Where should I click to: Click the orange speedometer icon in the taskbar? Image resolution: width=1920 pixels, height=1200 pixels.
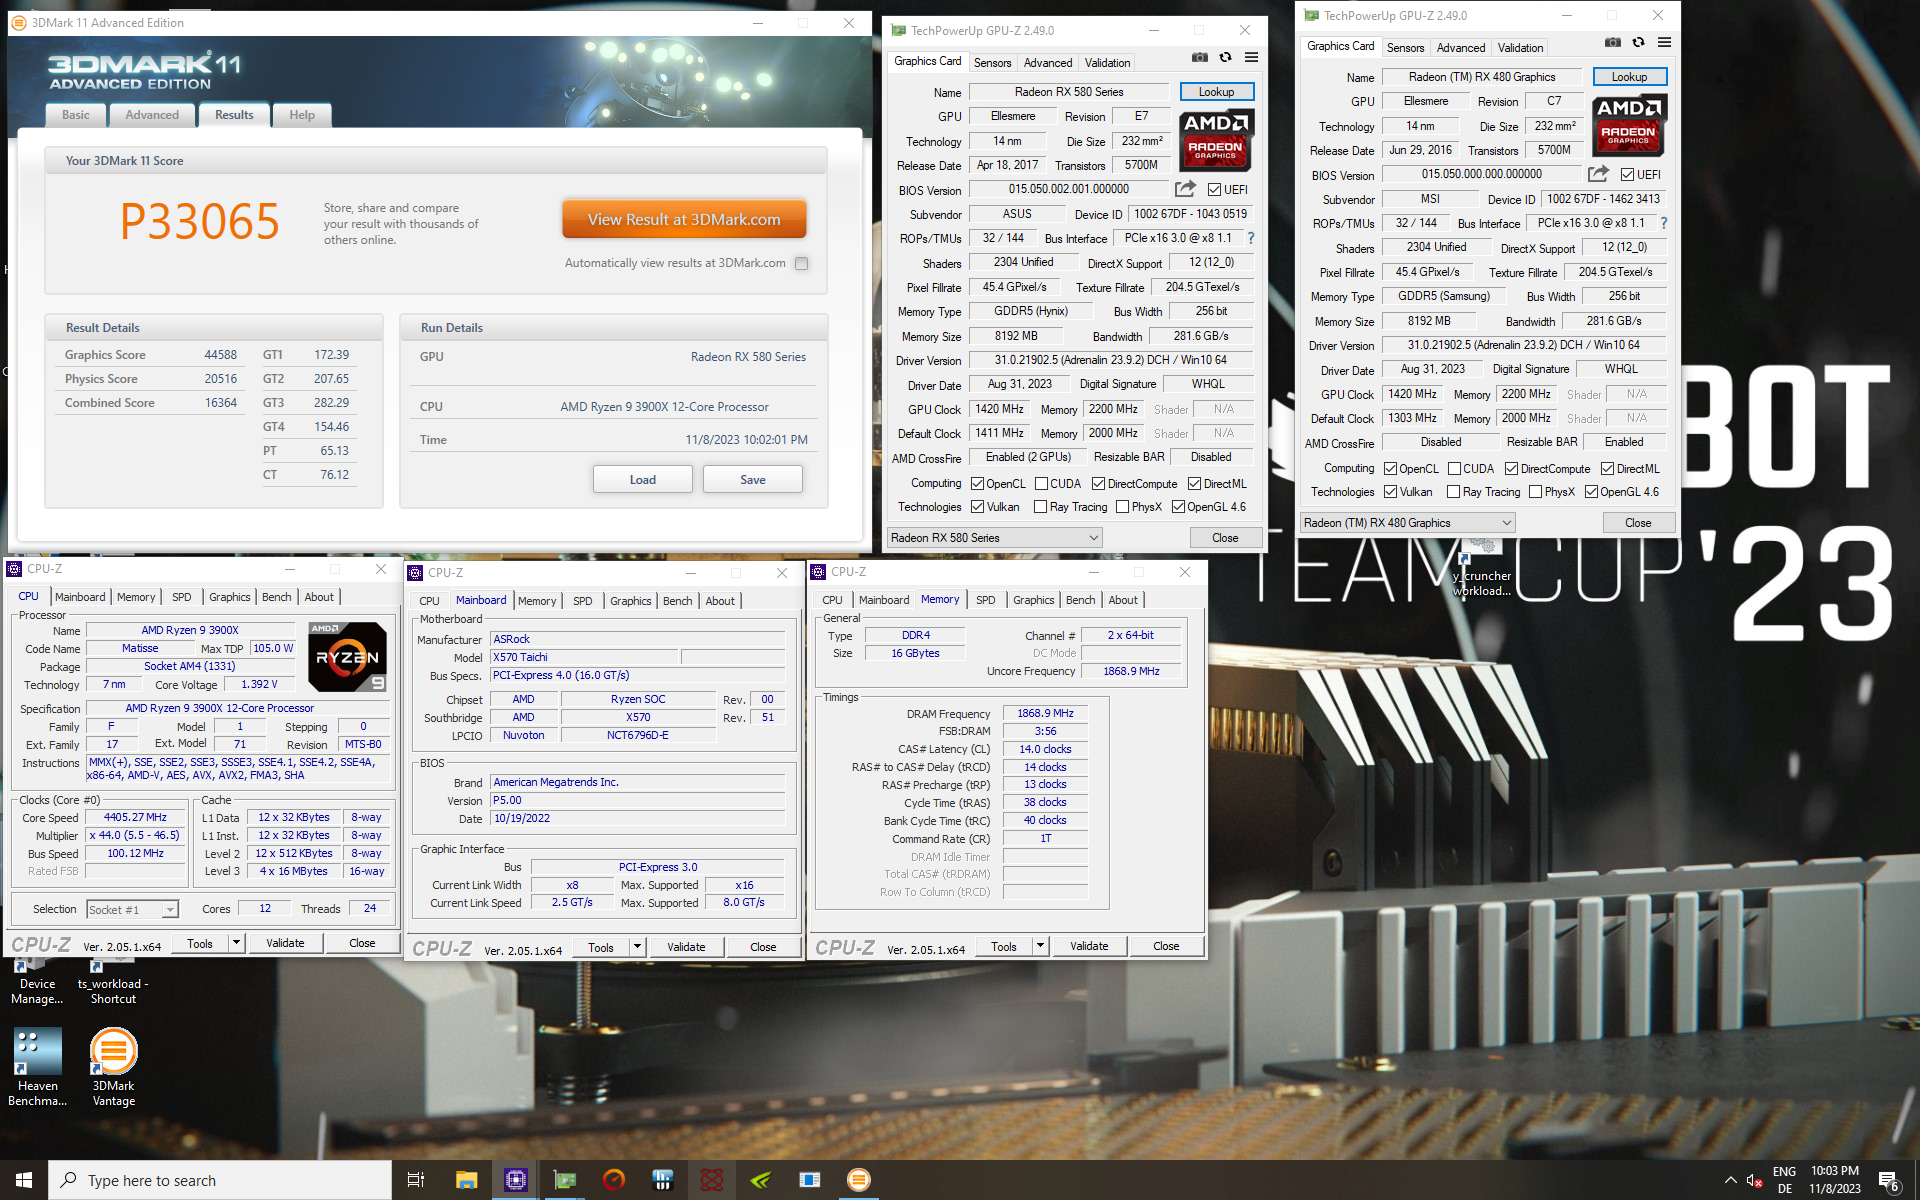click(613, 1180)
